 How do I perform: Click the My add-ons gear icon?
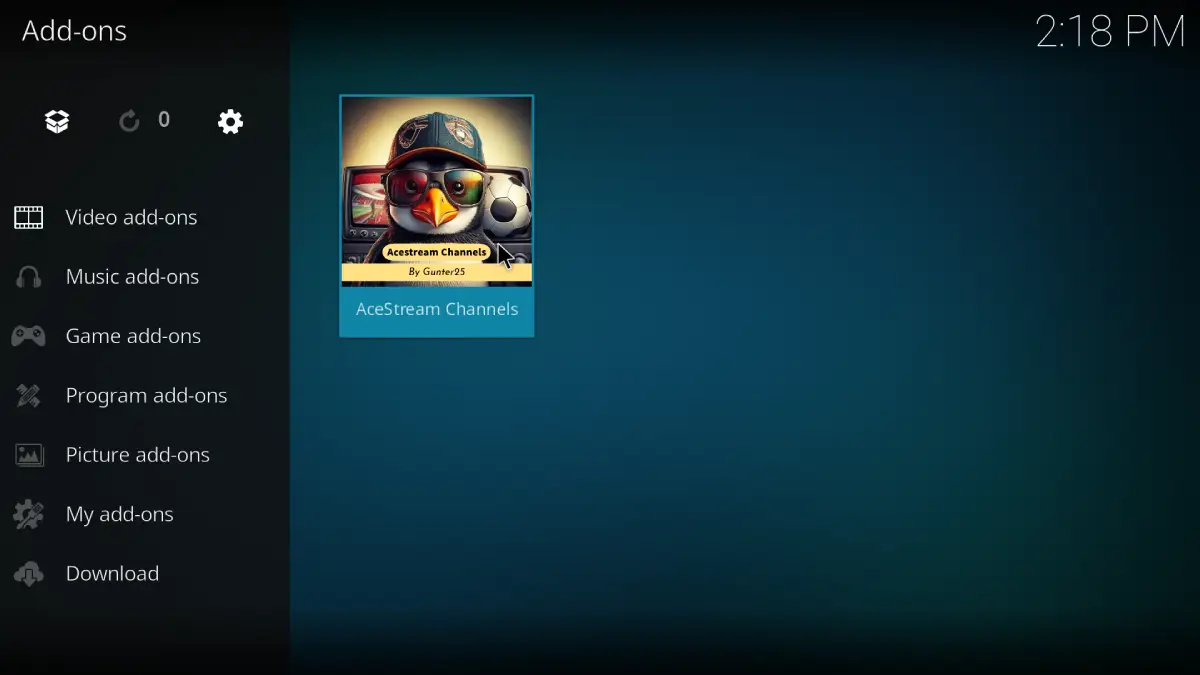tap(29, 514)
